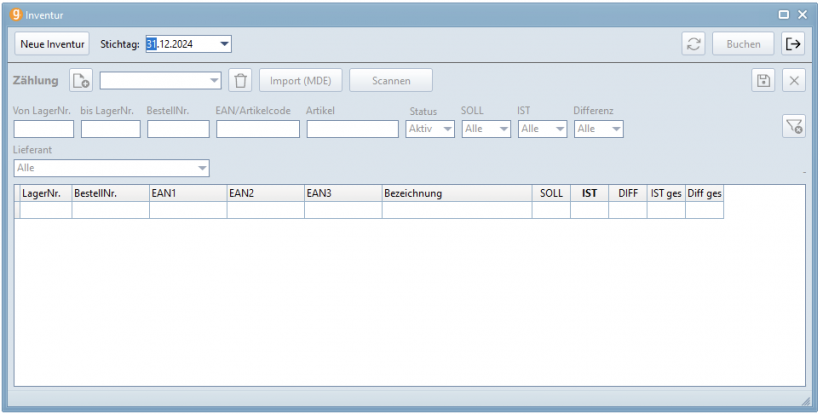Click the exit icon in top toolbar
Viewport: 820px width, 414px height.
coord(792,44)
